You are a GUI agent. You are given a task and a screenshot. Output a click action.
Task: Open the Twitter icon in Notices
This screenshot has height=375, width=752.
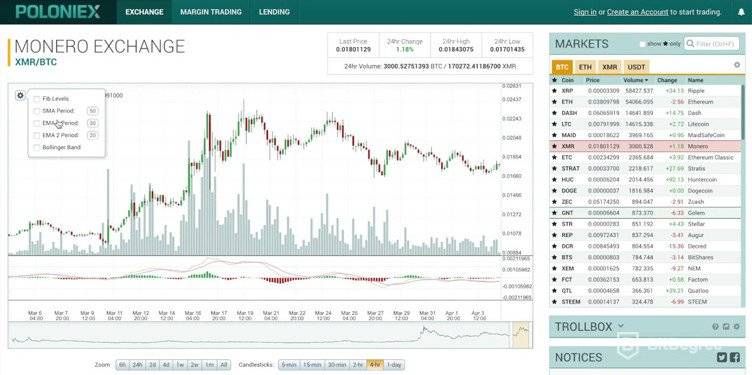pyautogui.click(x=722, y=357)
